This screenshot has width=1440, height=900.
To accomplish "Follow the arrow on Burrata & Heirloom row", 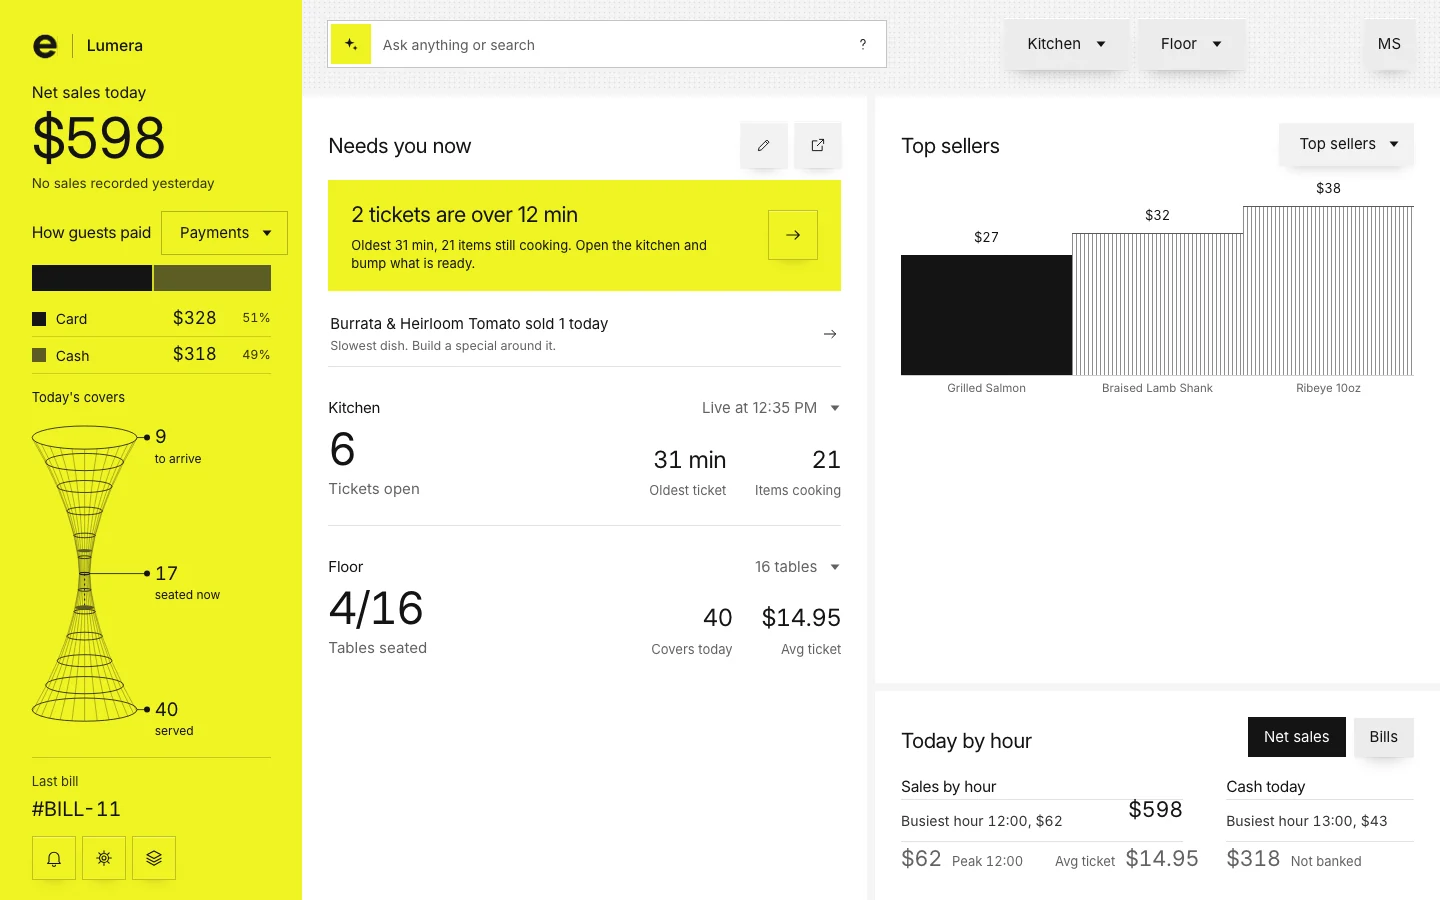I will (830, 334).
